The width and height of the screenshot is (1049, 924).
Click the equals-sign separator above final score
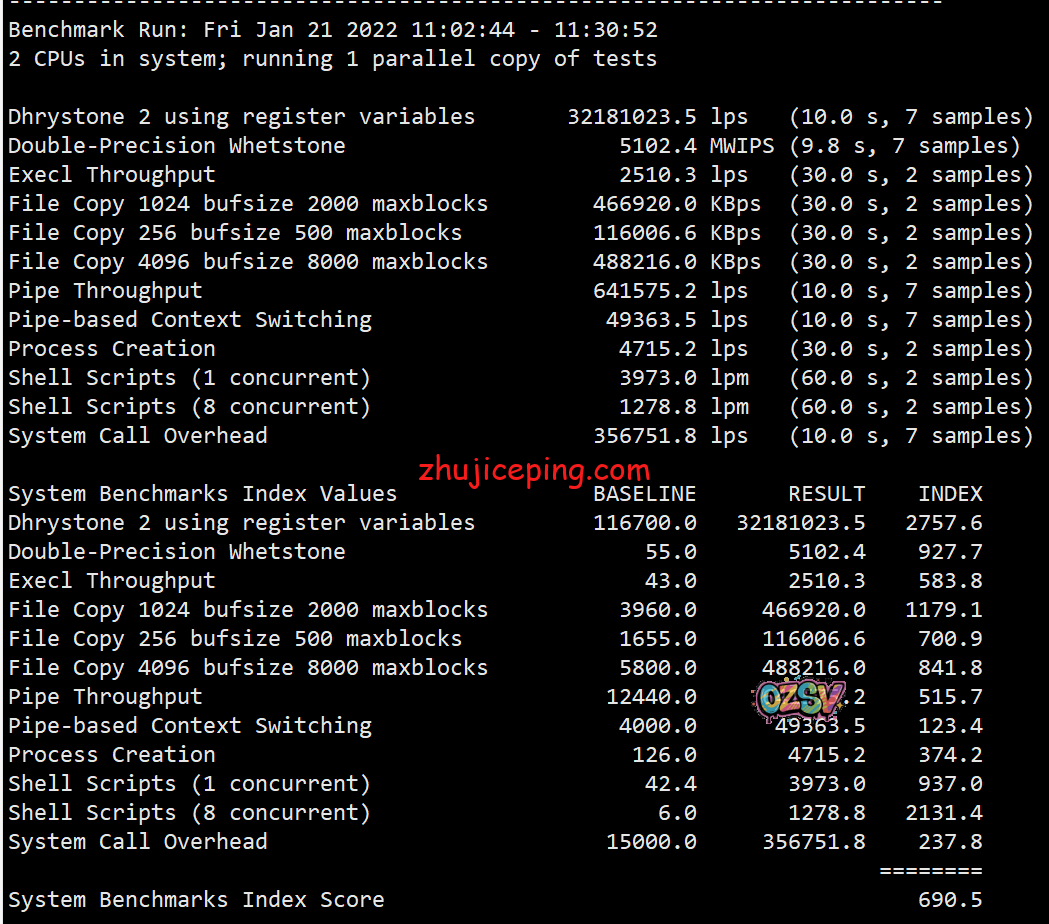click(x=930, y=871)
